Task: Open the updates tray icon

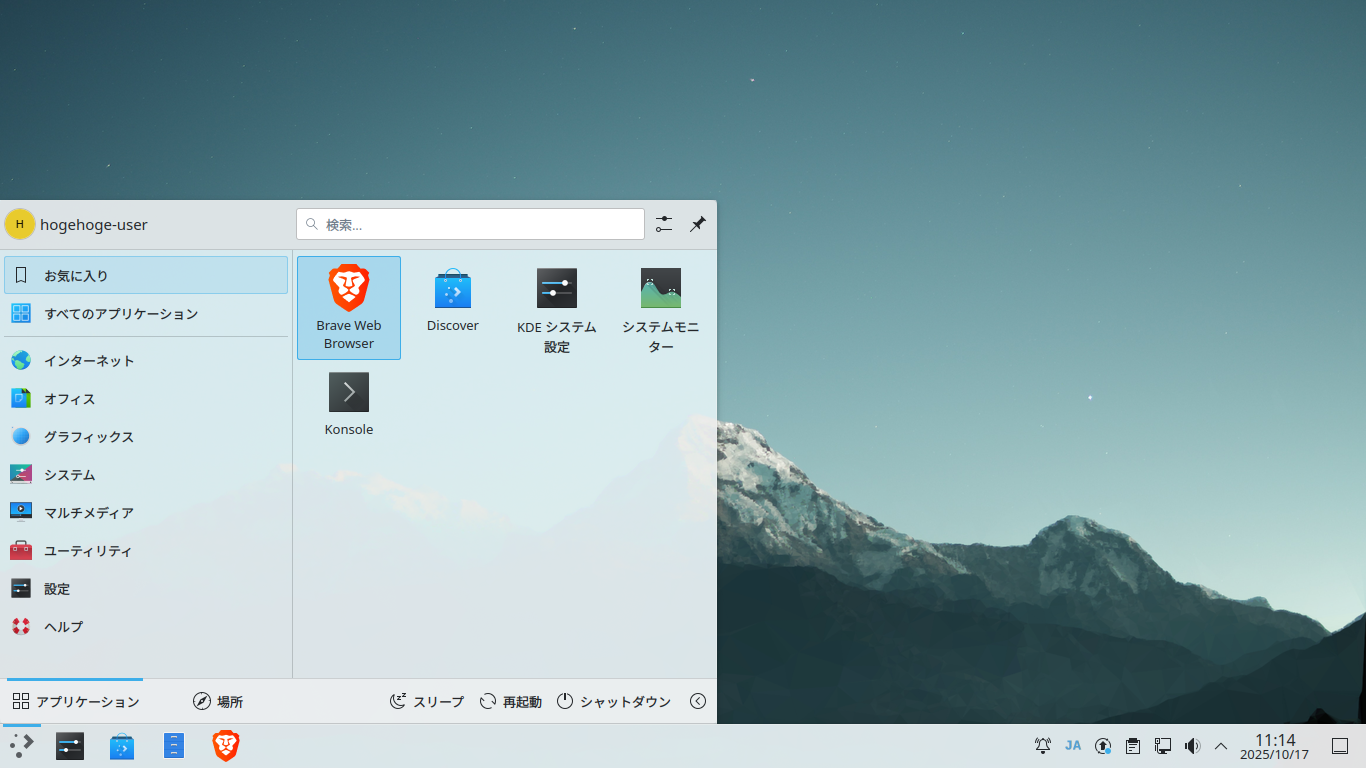Action: click(x=1103, y=745)
